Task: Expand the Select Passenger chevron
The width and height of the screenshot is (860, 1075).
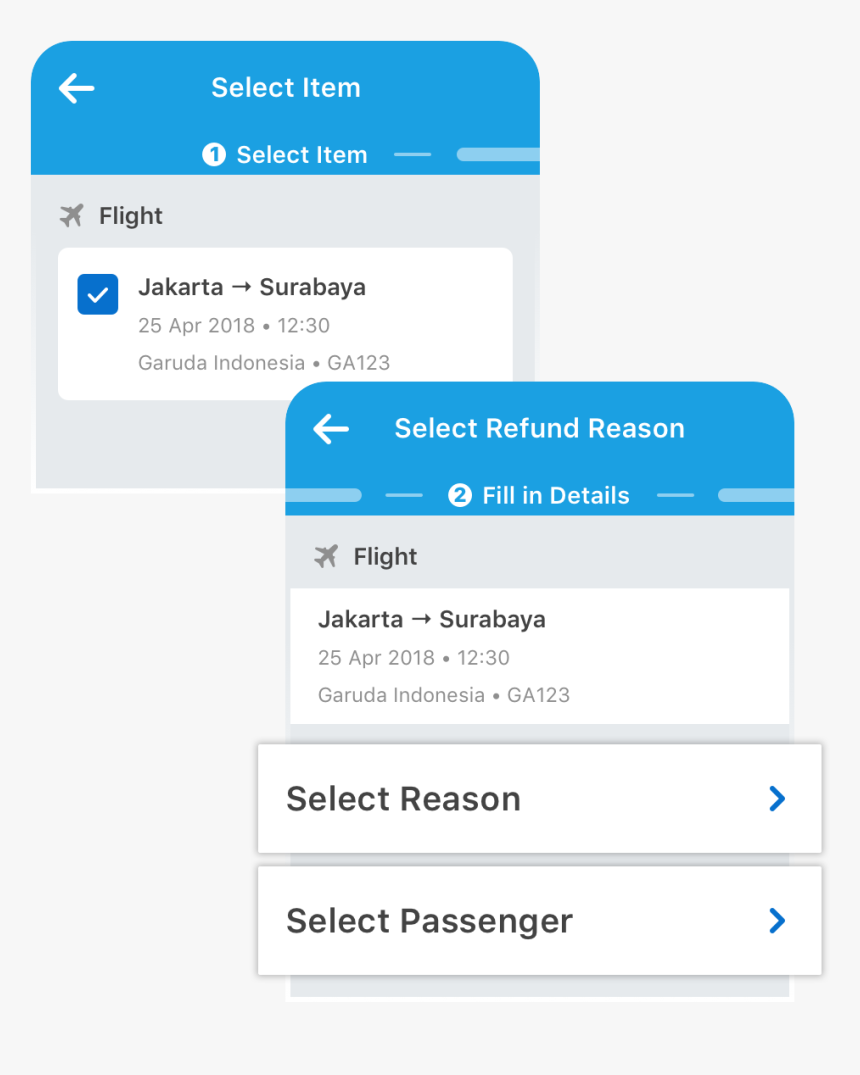Action: tap(777, 921)
